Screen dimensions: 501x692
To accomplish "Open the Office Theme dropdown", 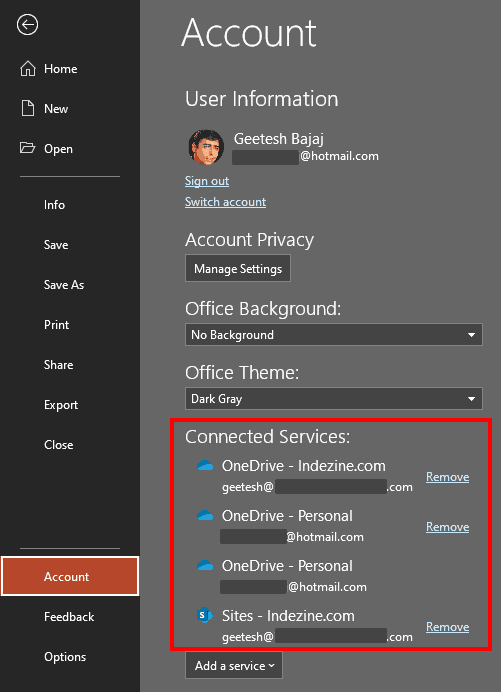I will click(x=334, y=399).
